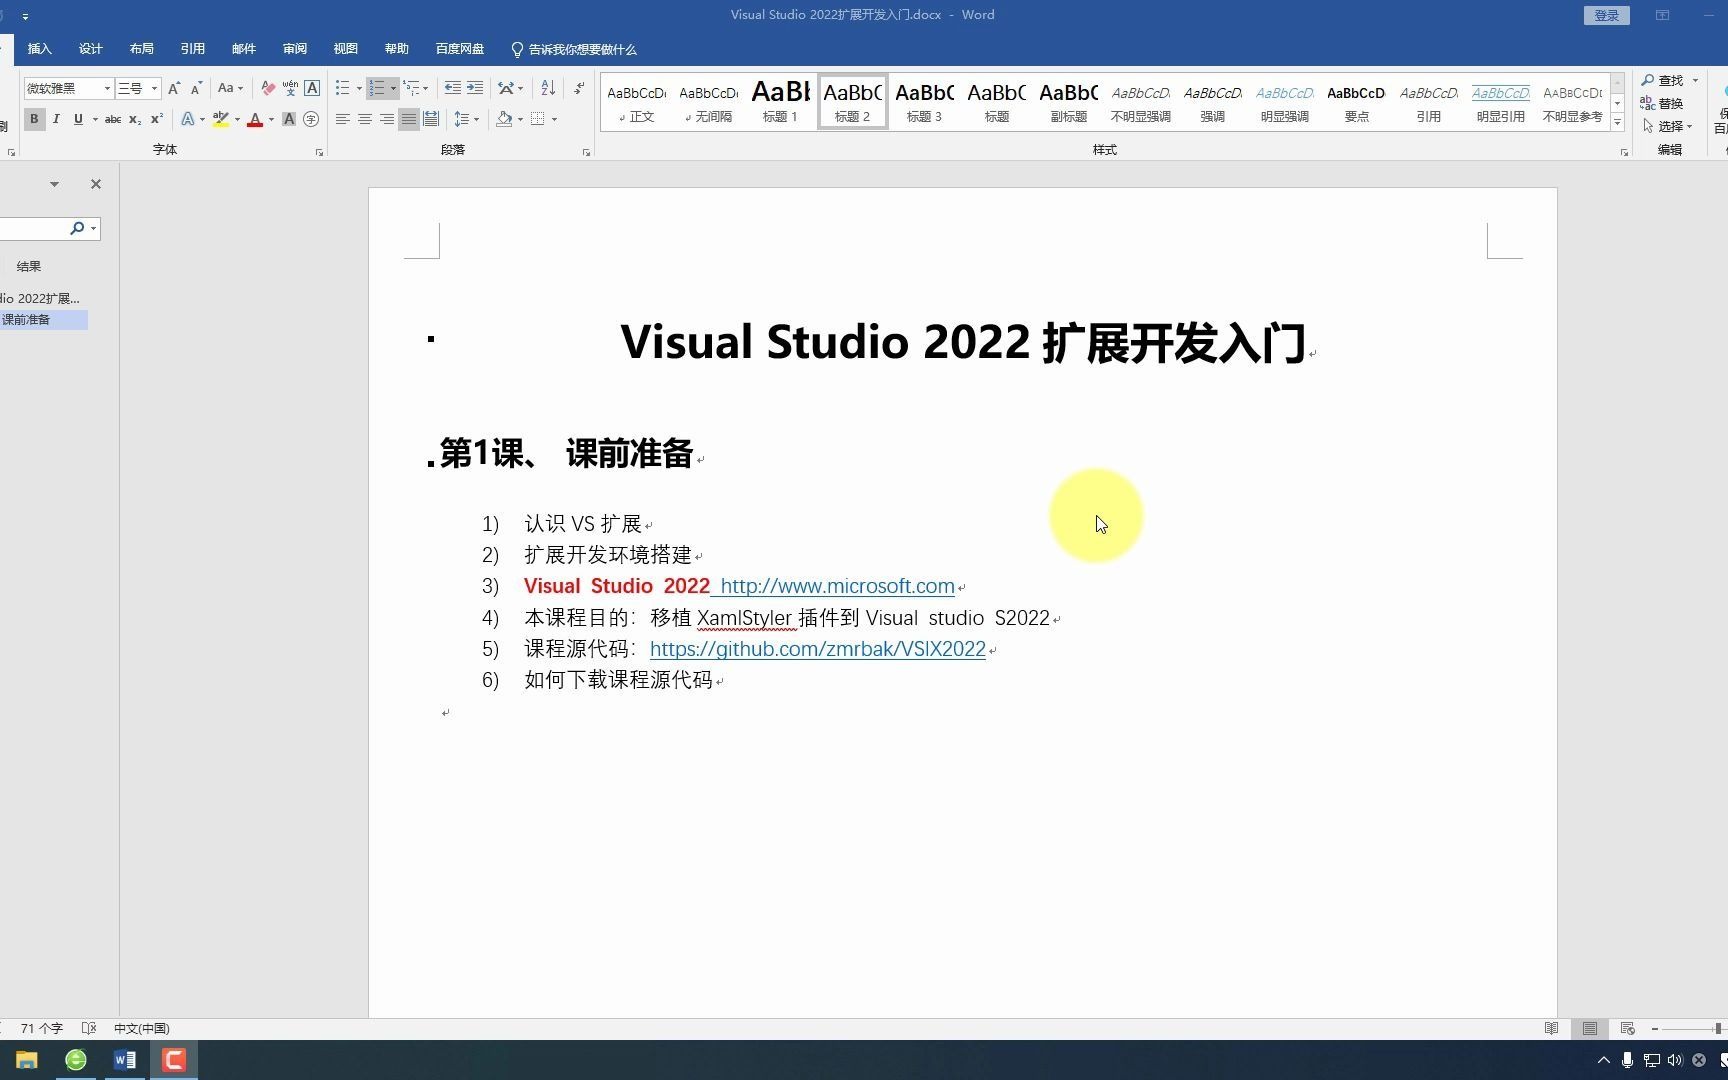Switch to read mode view

pos(1552,1028)
